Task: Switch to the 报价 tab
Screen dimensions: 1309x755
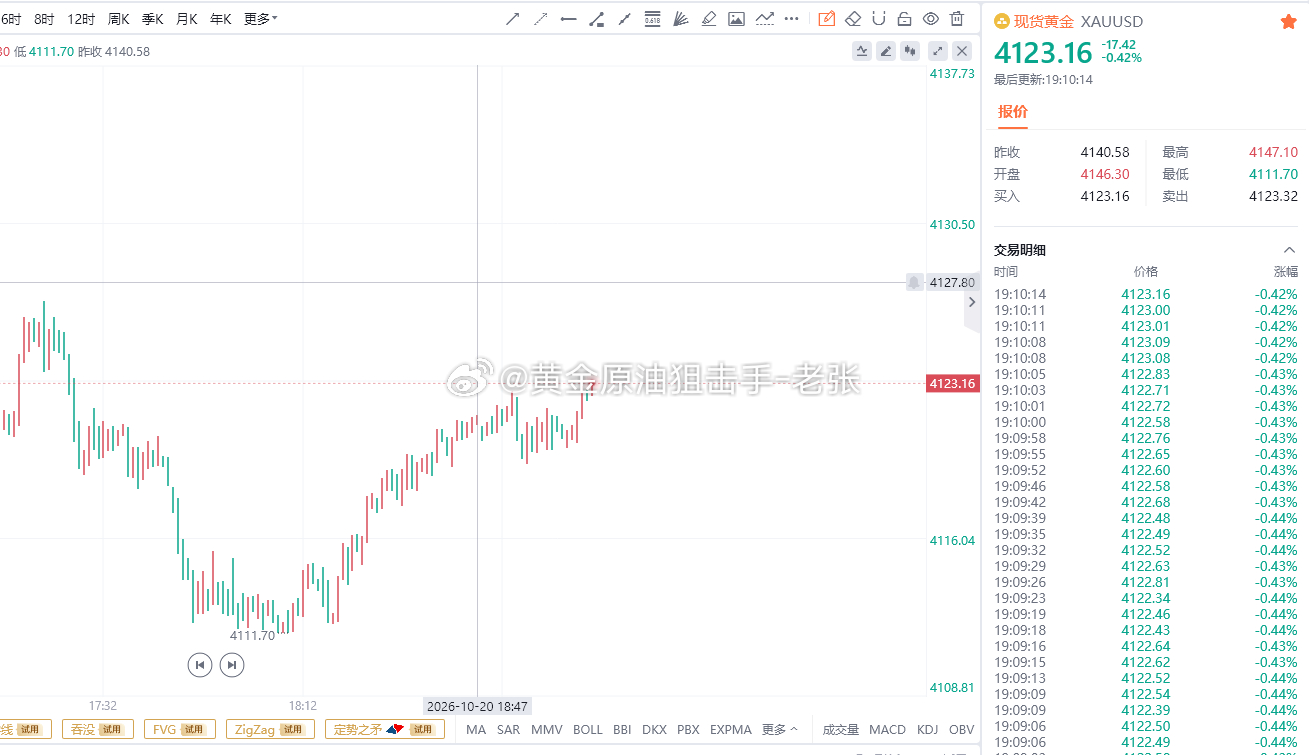Action: pos(1013,112)
